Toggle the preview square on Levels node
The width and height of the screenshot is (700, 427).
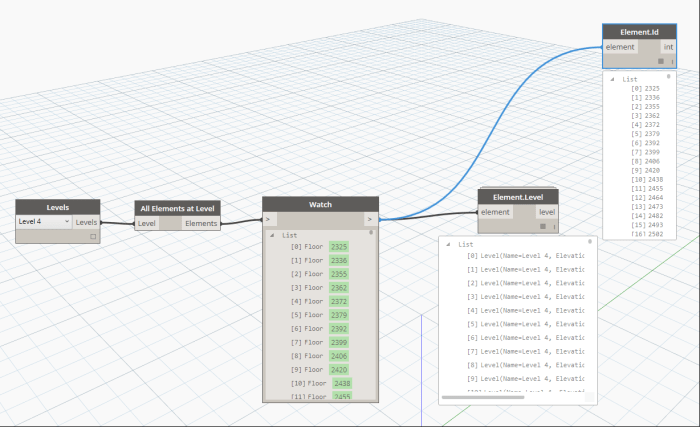pos(92,237)
